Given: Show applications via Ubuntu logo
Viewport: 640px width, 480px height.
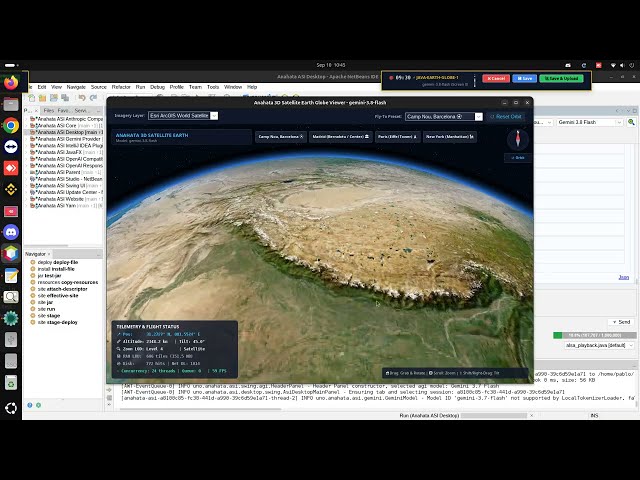Looking at the screenshot, I should tap(11, 408).
